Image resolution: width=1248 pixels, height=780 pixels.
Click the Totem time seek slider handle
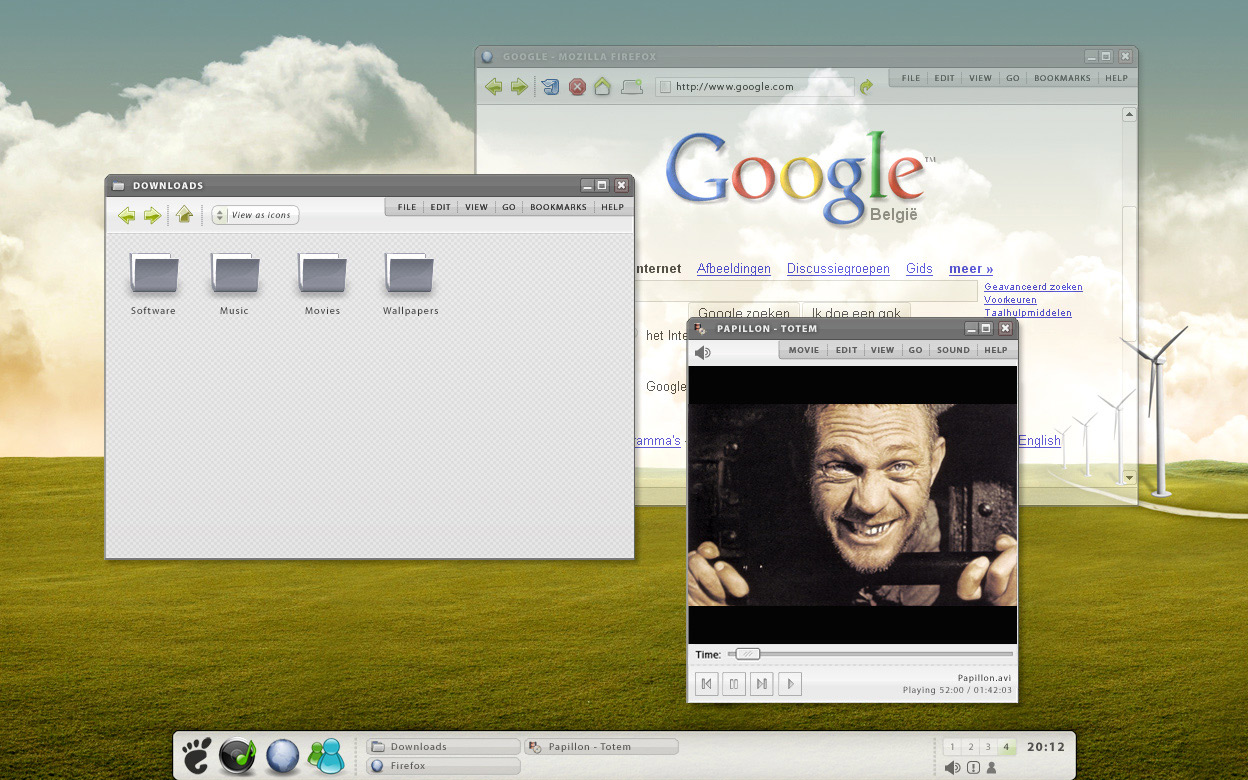(x=747, y=654)
